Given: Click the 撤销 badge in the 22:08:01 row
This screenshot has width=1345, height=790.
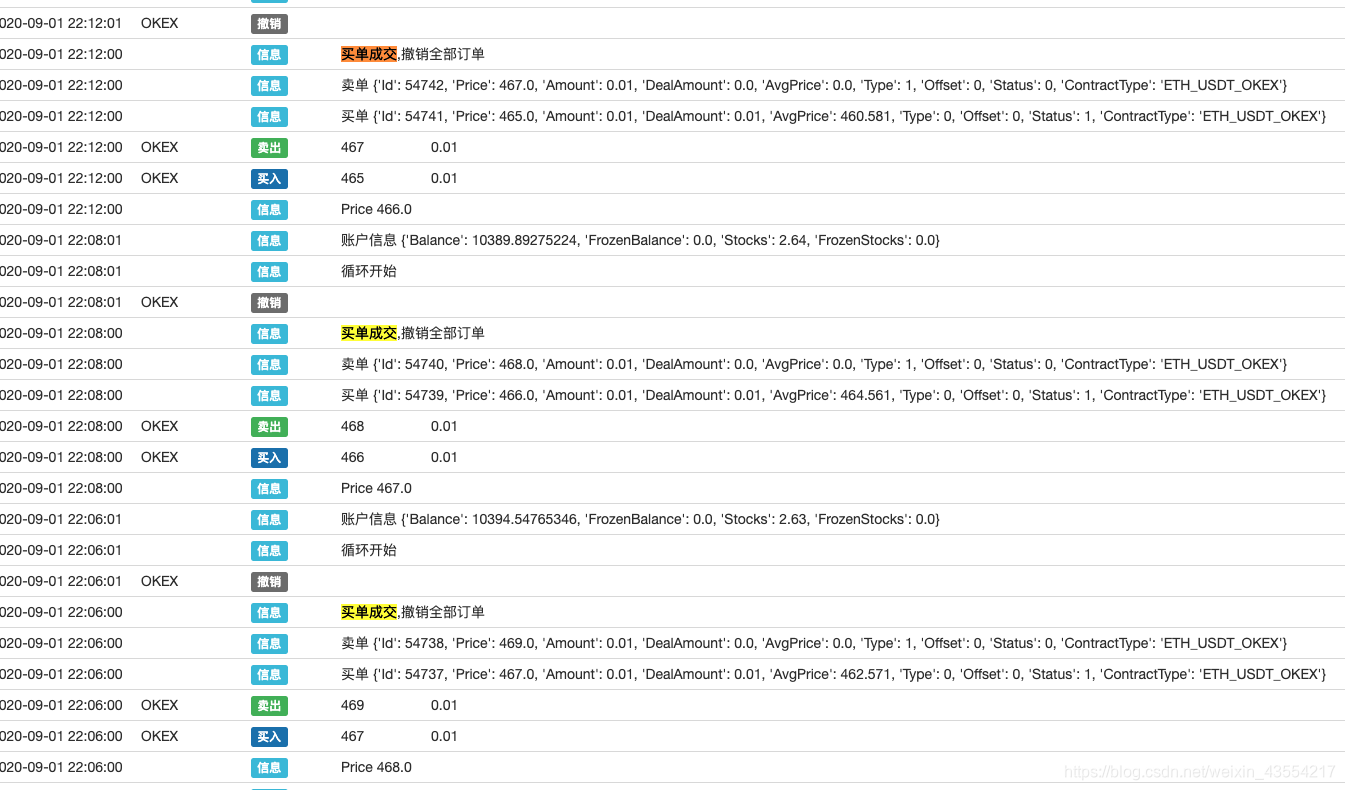Looking at the screenshot, I should 269,302.
